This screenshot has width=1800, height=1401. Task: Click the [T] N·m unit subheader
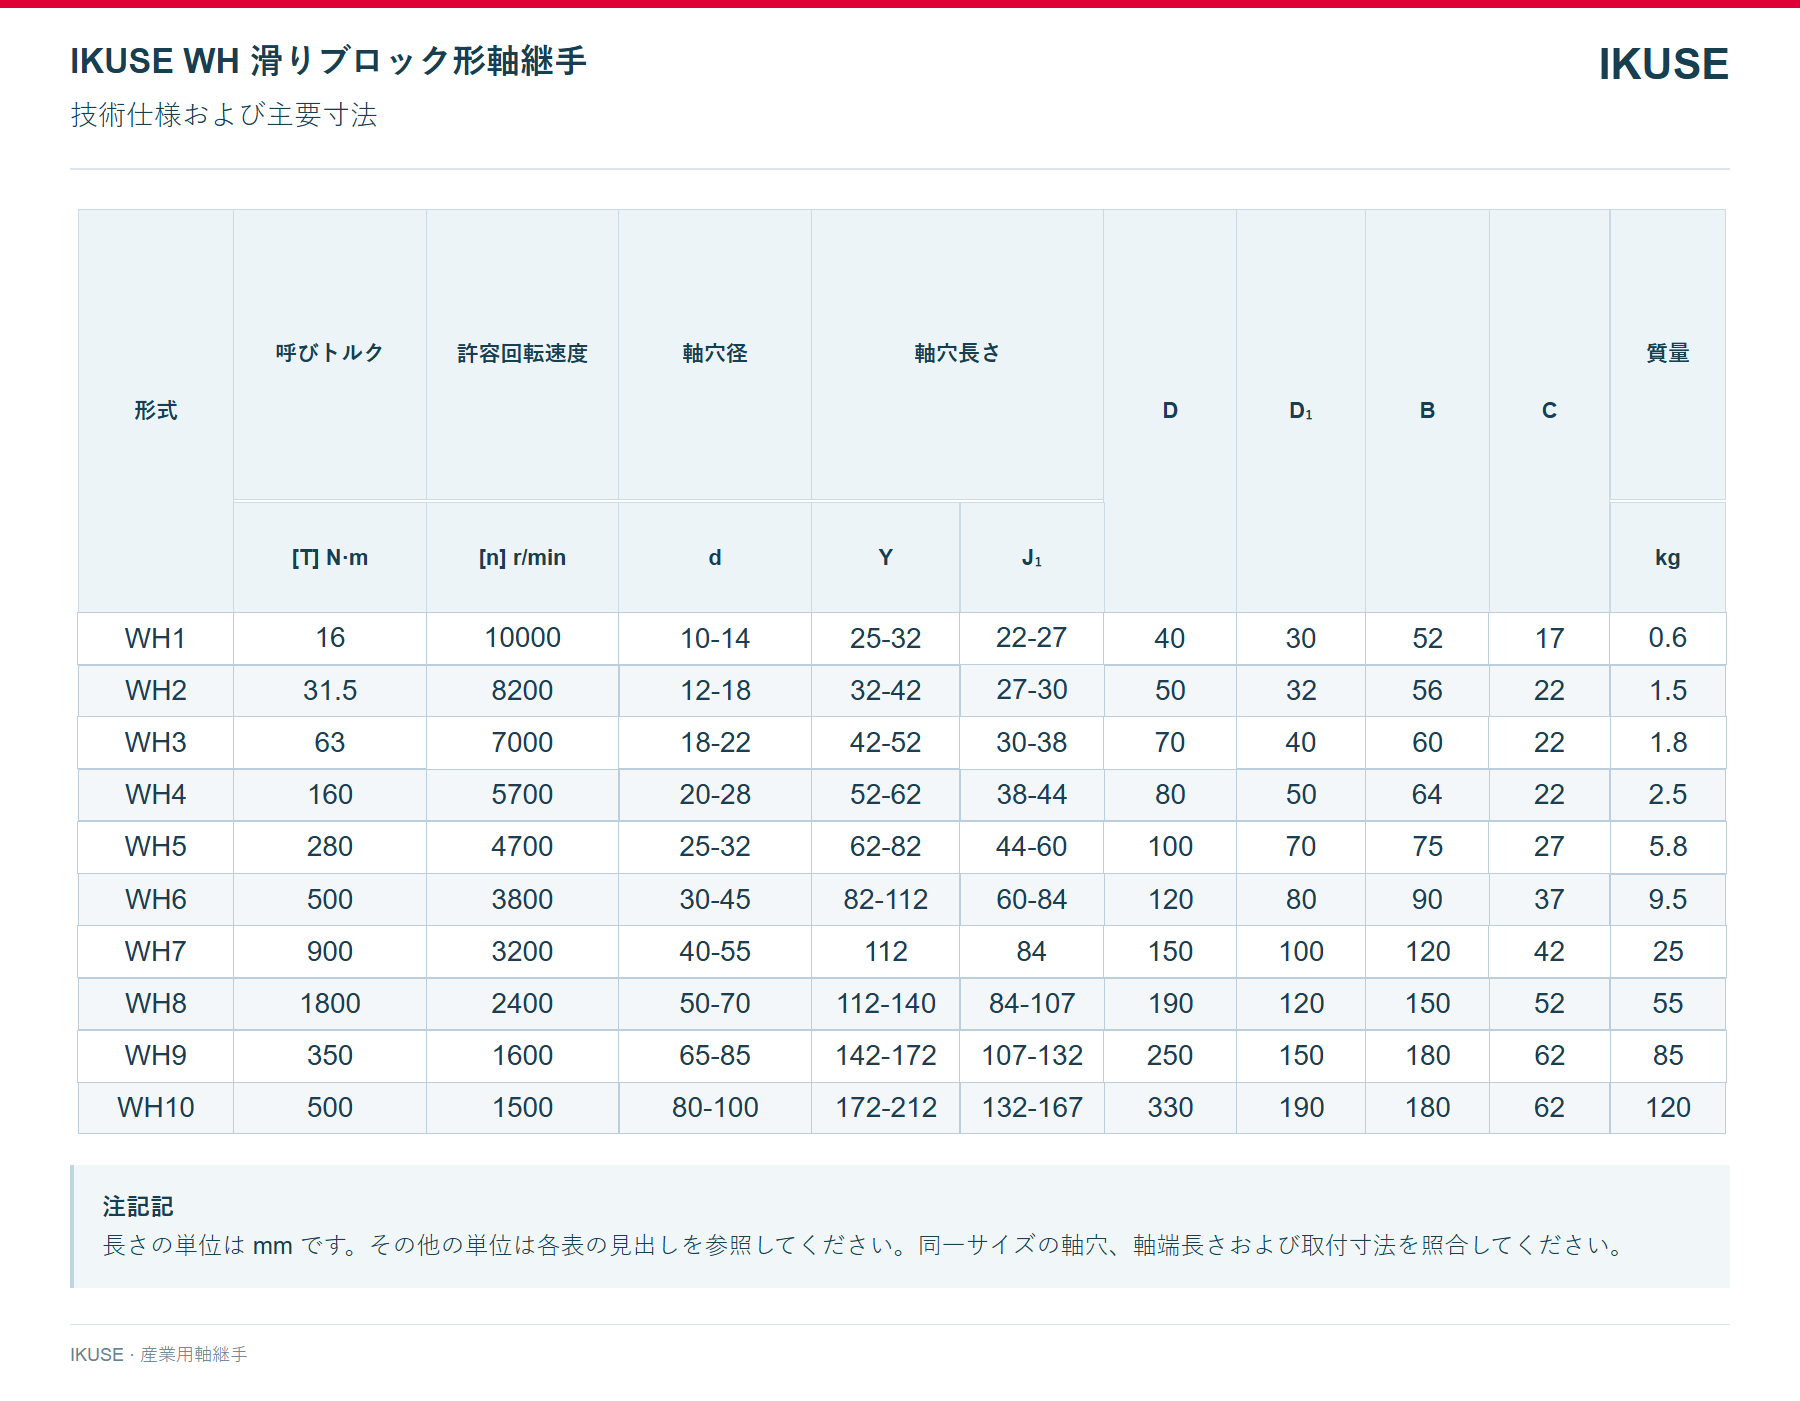click(x=330, y=557)
